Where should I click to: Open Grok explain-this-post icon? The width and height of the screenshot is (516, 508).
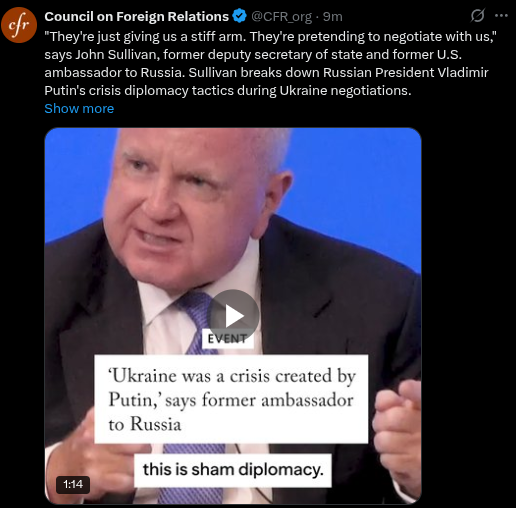click(x=477, y=16)
